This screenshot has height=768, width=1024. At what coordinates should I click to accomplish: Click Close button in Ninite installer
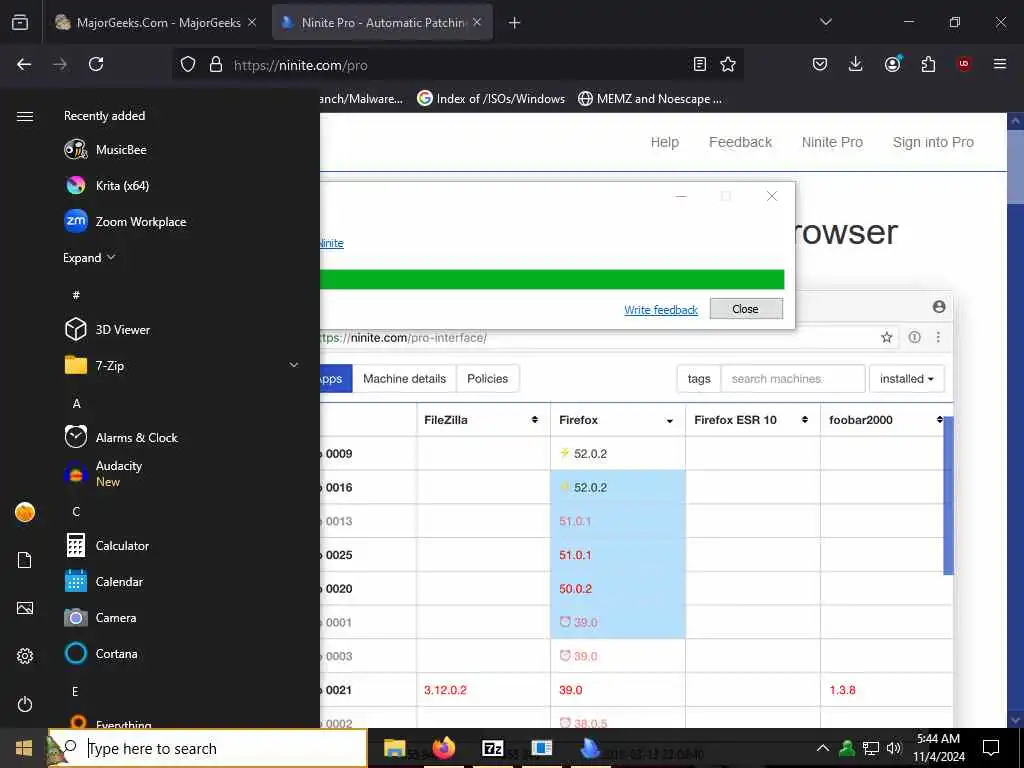(x=746, y=309)
